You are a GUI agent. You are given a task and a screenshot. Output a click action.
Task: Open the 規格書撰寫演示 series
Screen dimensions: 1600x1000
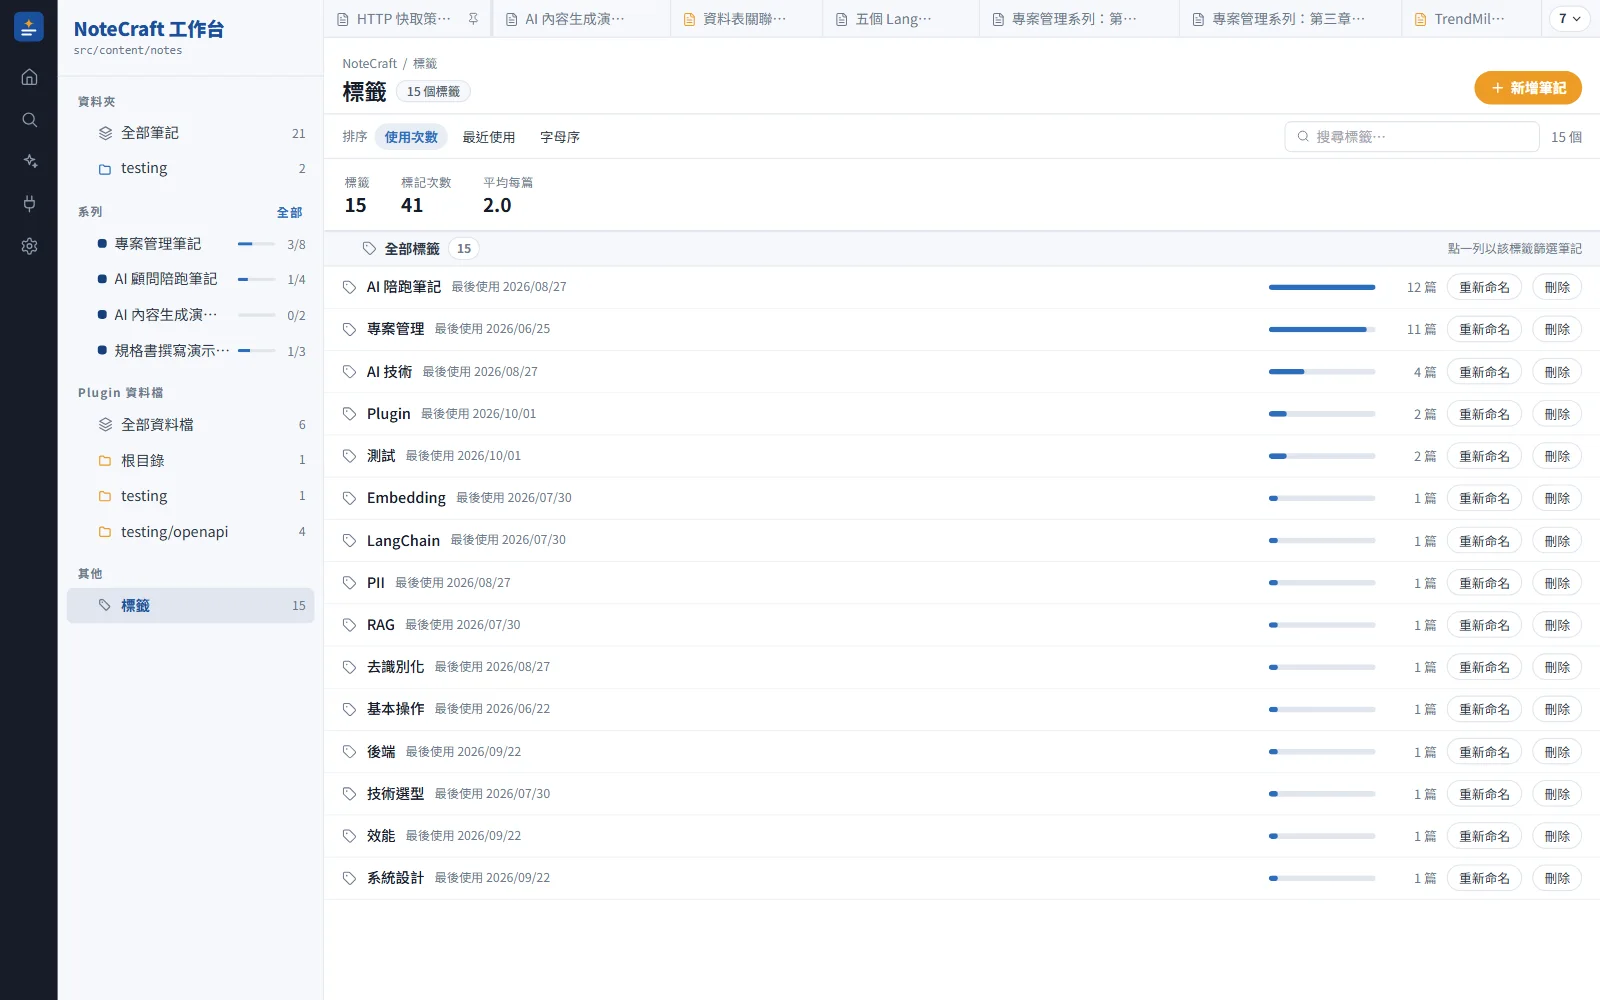pyautogui.click(x=190, y=351)
